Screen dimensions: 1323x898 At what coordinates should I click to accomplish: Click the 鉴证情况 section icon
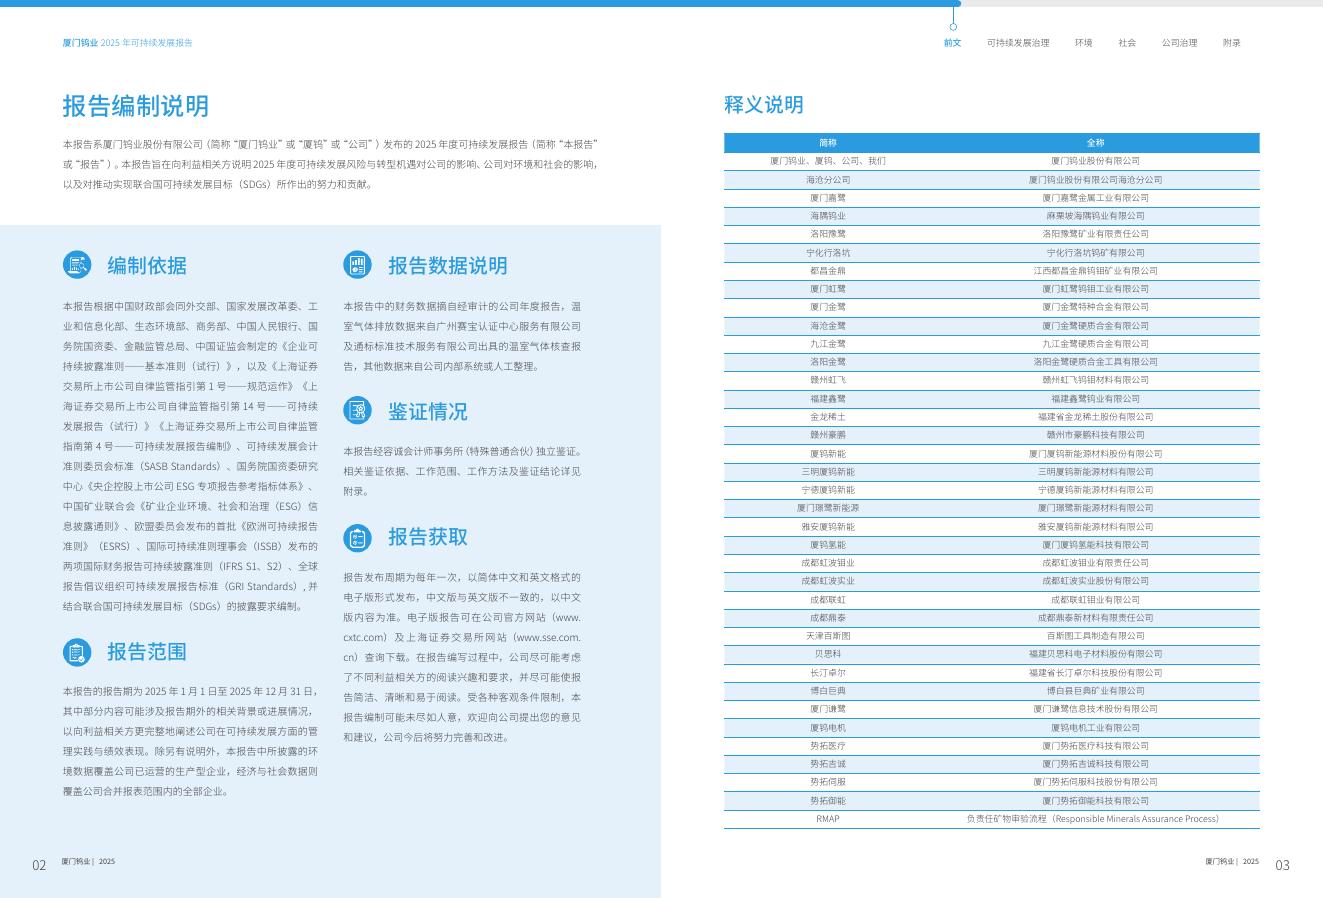pyautogui.click(x=357, y=411)
